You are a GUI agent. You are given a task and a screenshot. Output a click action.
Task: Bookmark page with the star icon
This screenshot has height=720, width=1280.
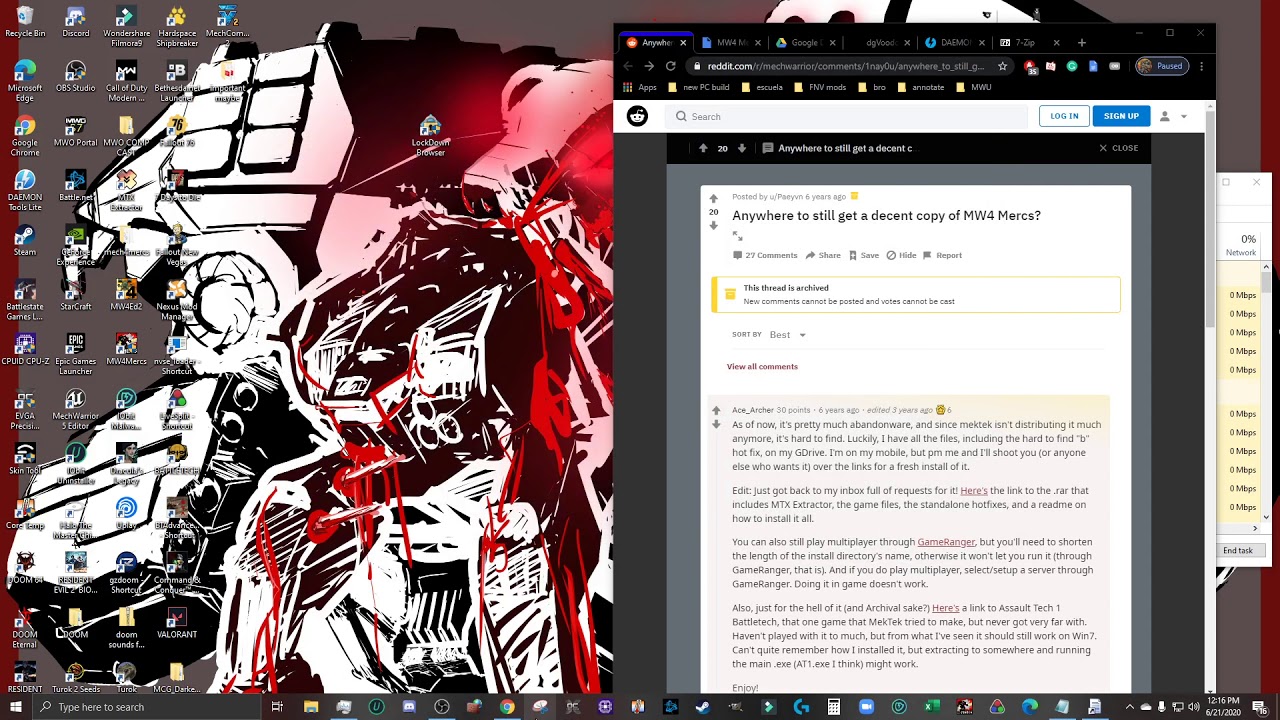pos(1002,66)
